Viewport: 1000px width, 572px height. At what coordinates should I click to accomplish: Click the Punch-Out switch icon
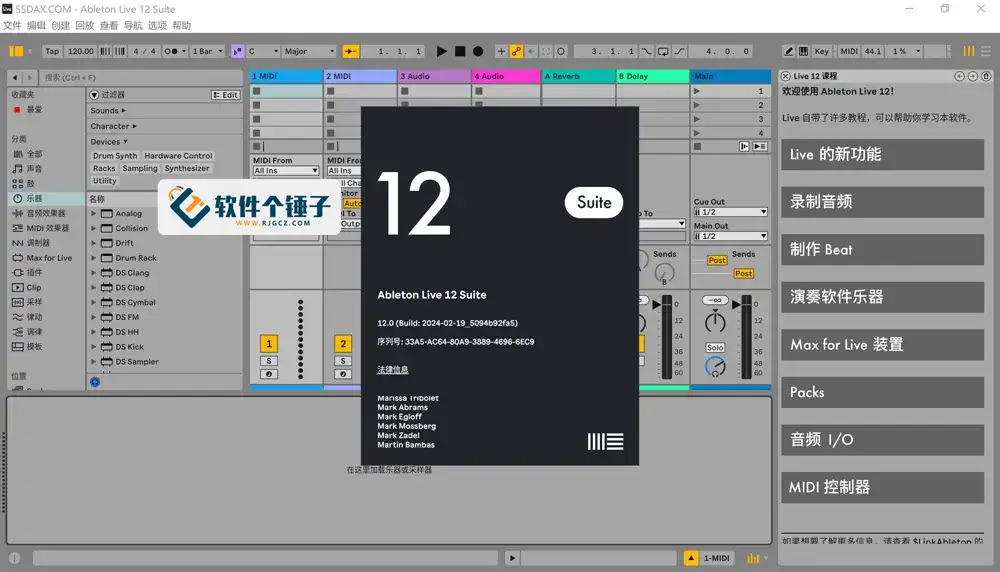click(679, 51)
